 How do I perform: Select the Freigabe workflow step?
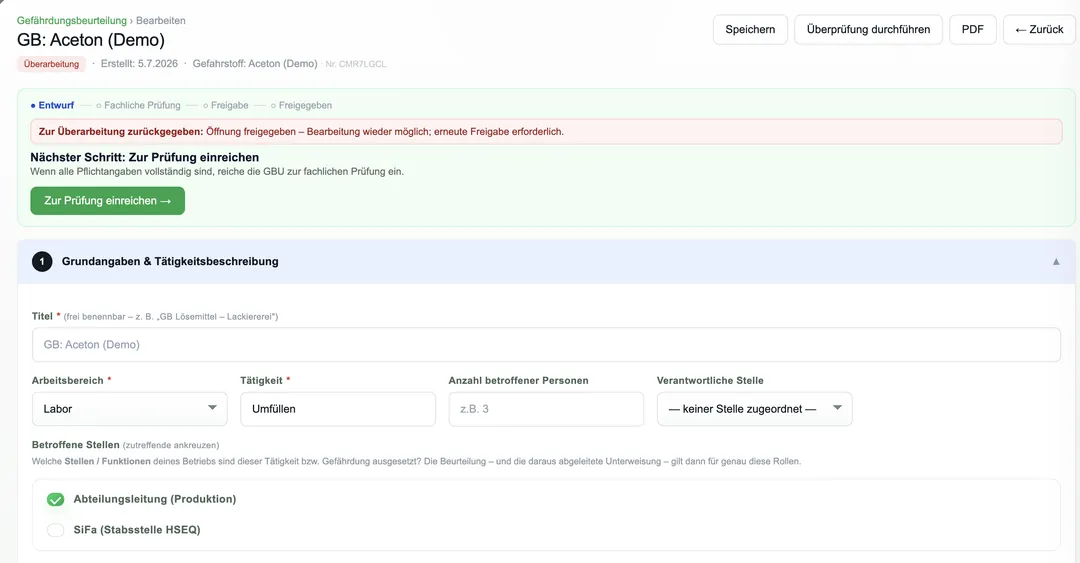[226, 105]
